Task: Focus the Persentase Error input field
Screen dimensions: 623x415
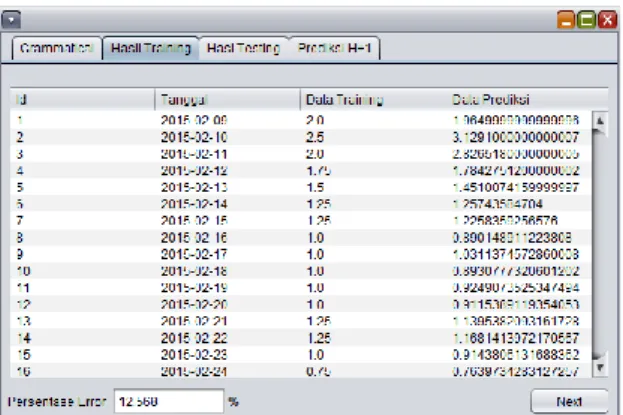Action: click(169, 401)
